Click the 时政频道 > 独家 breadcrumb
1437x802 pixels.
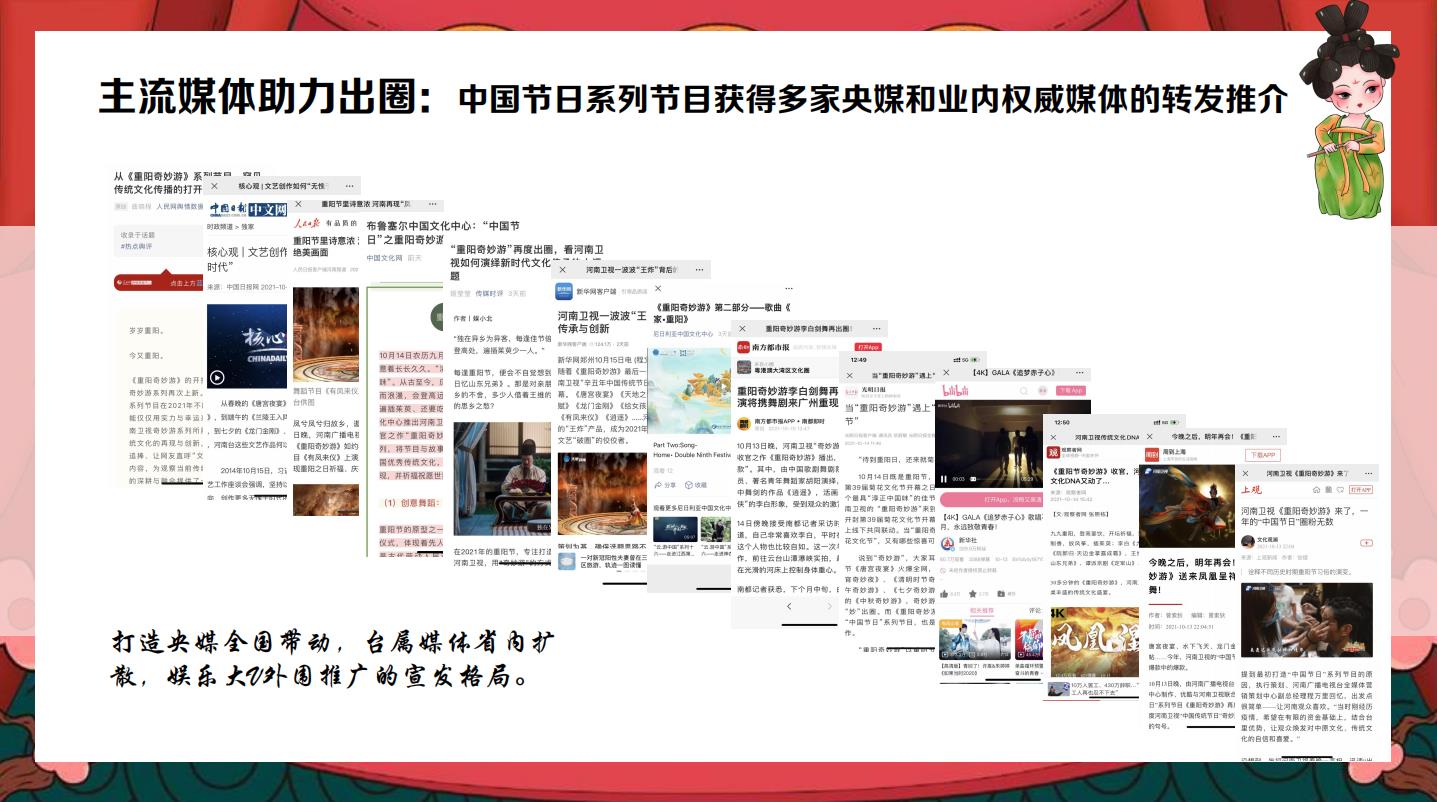click(x=230, y=227)
